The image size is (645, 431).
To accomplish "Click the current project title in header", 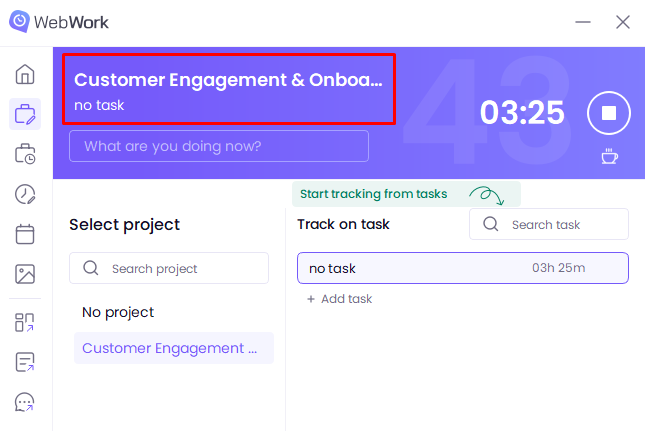I will pos(228,81).
